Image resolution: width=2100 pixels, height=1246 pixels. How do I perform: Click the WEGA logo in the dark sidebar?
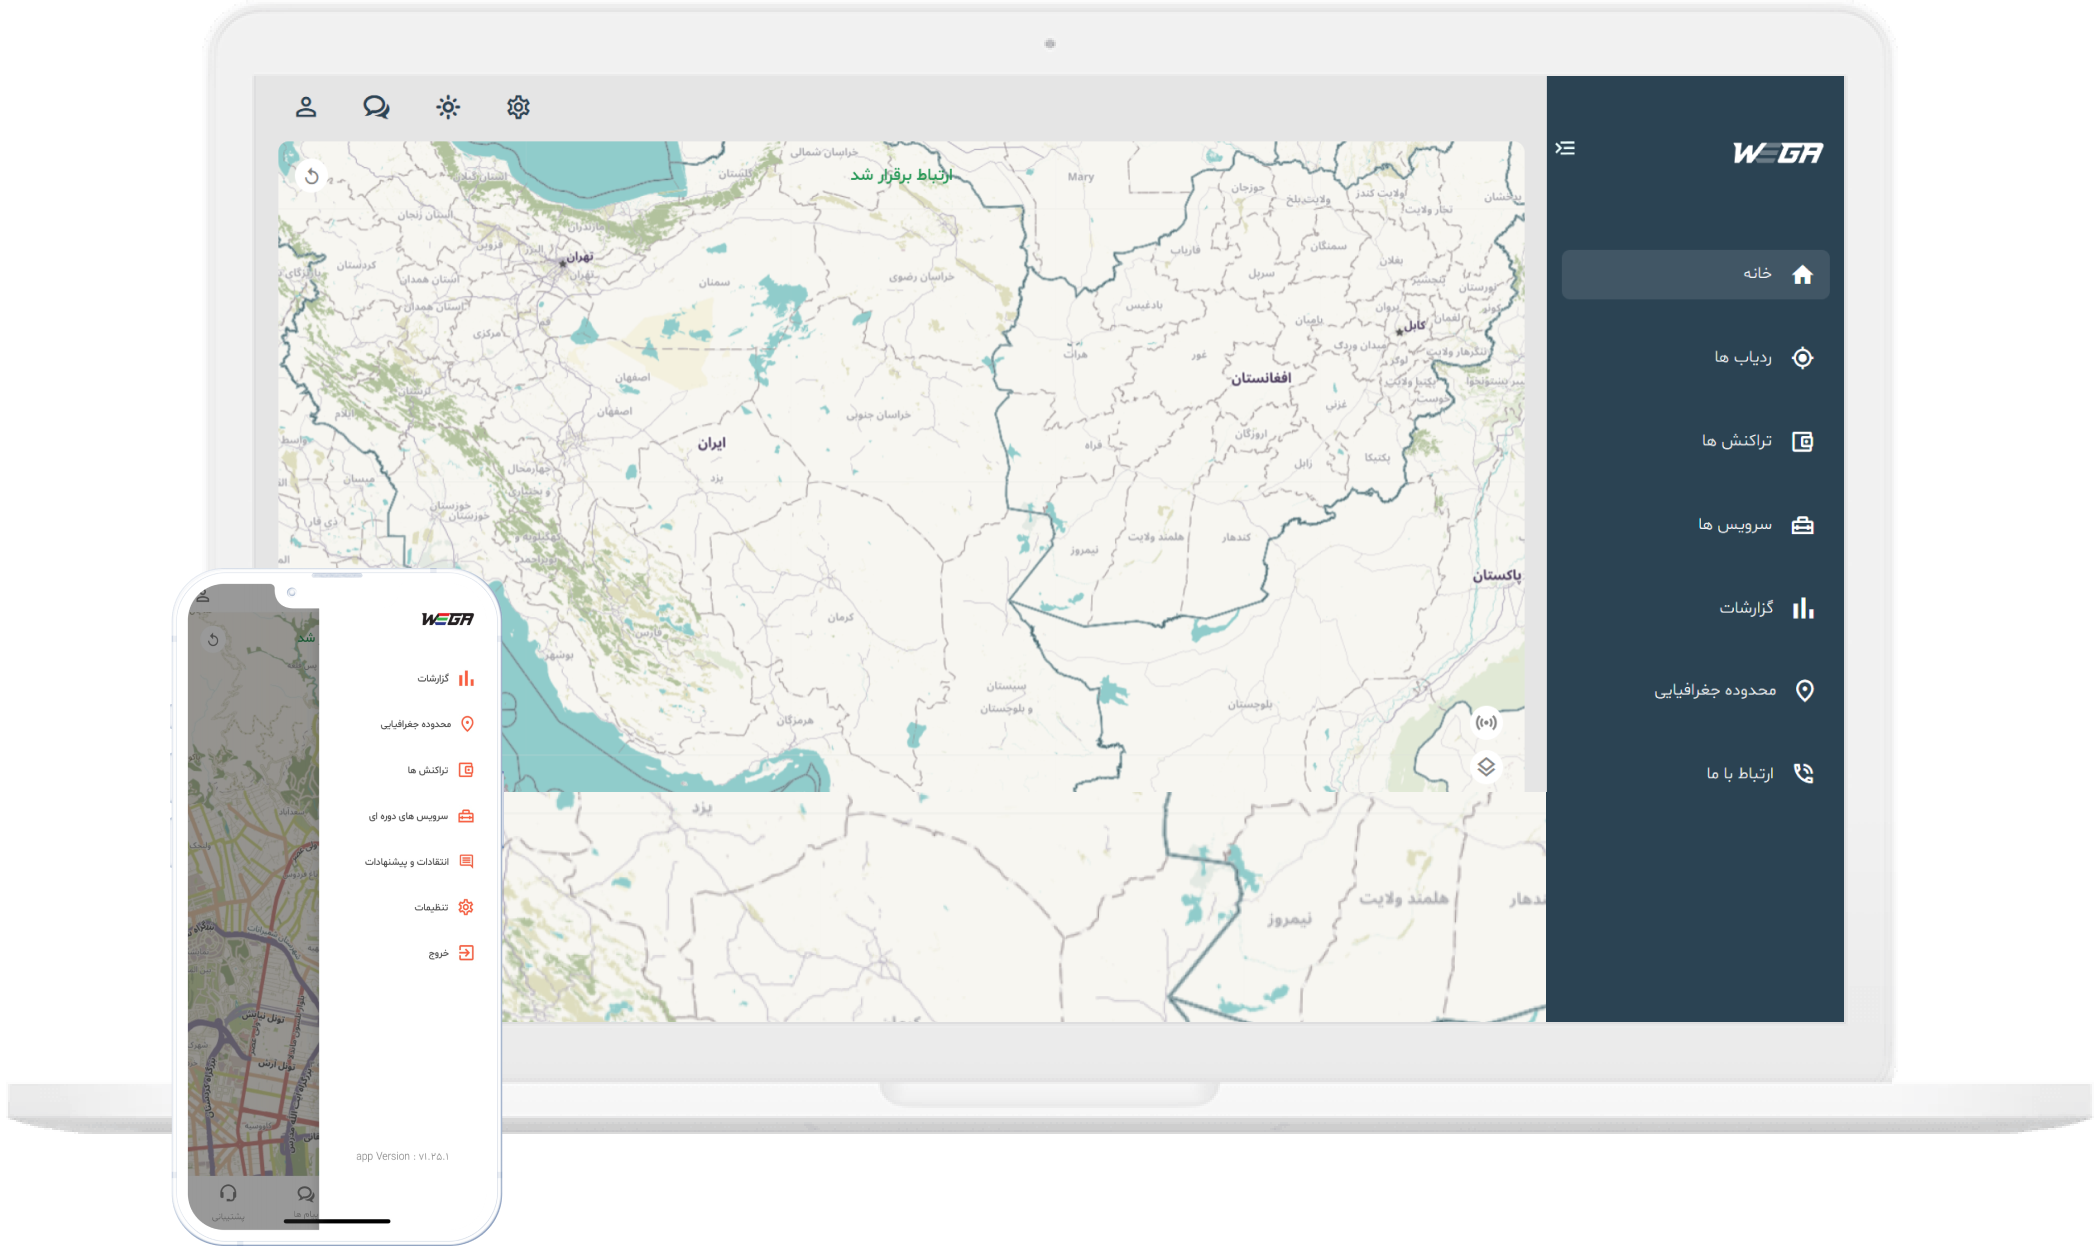point(1778,153)
